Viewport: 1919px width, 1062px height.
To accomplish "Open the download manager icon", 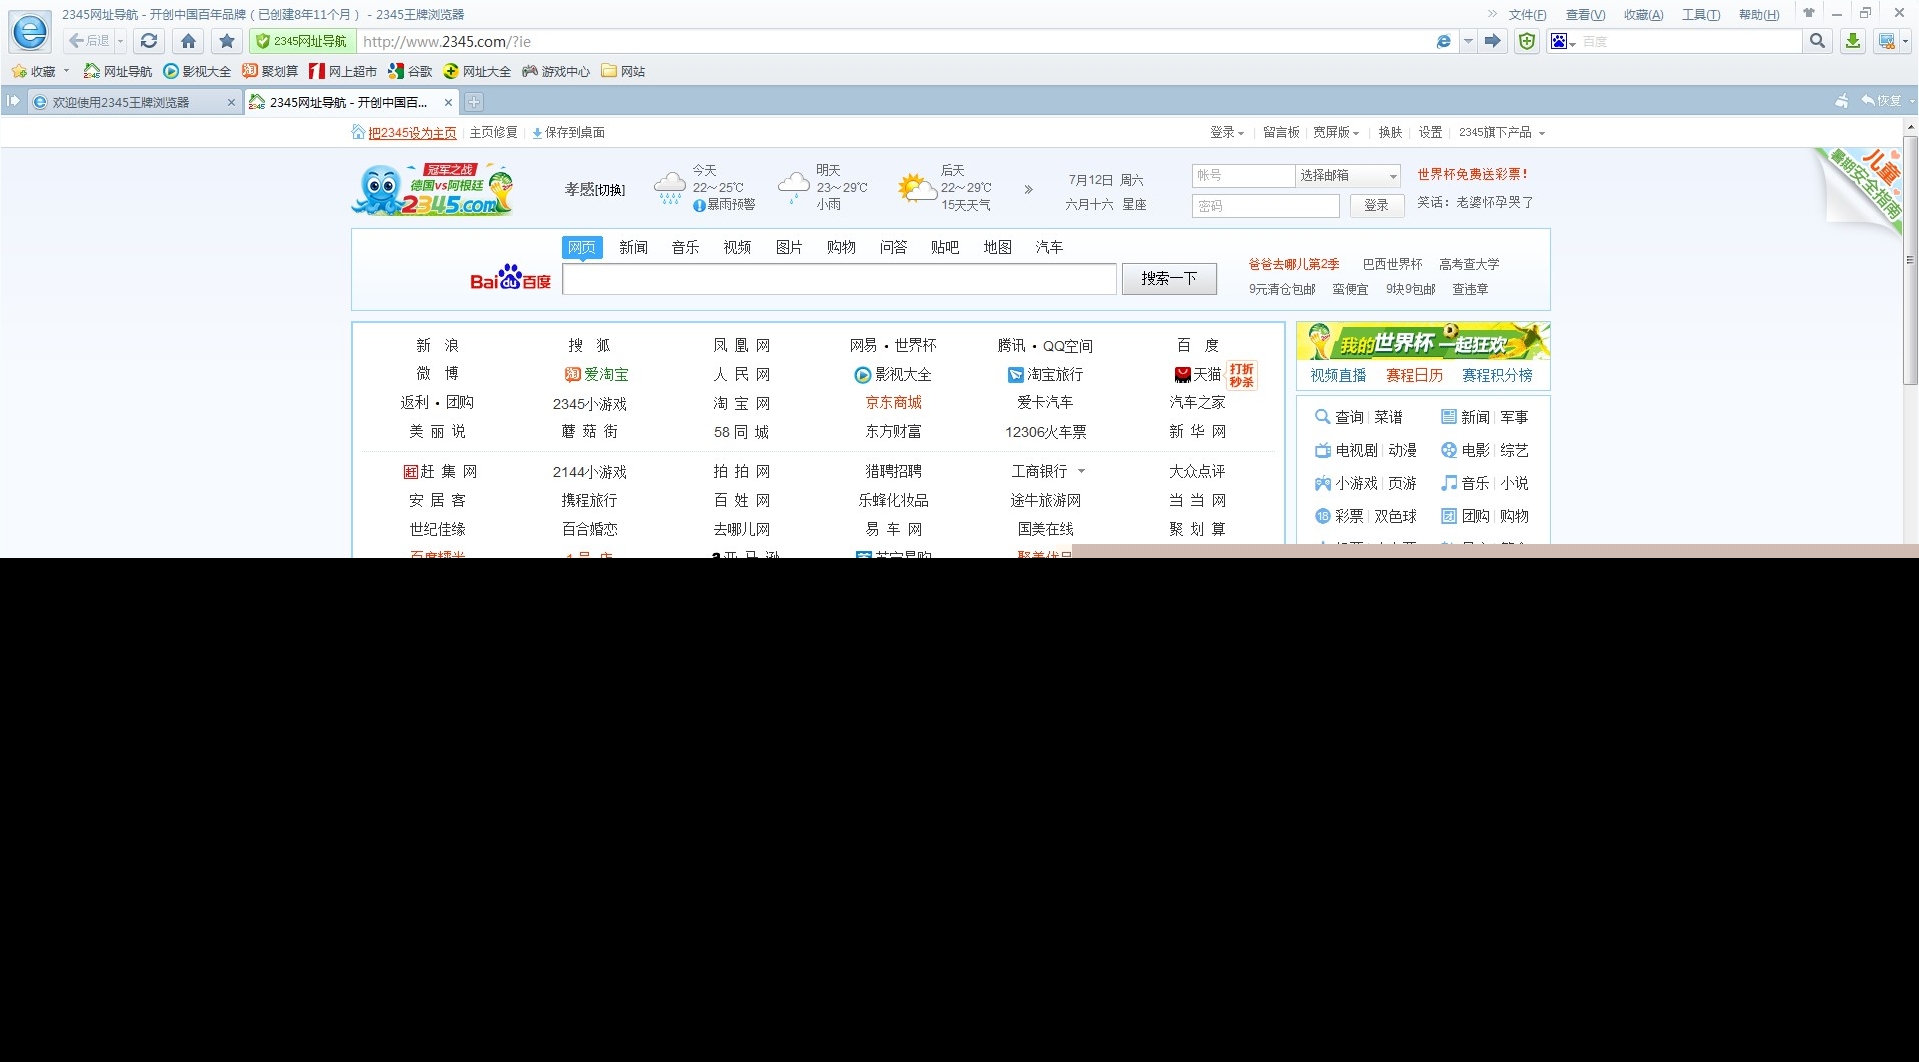I will (x=1852, y=41).
